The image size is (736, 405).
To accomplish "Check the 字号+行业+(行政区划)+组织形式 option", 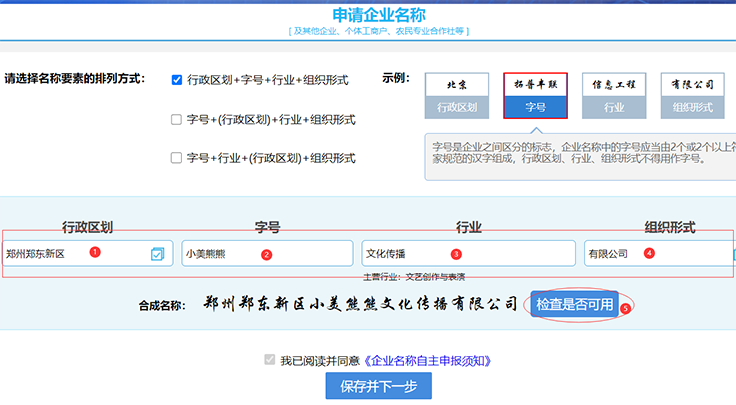I will (177, 157).
